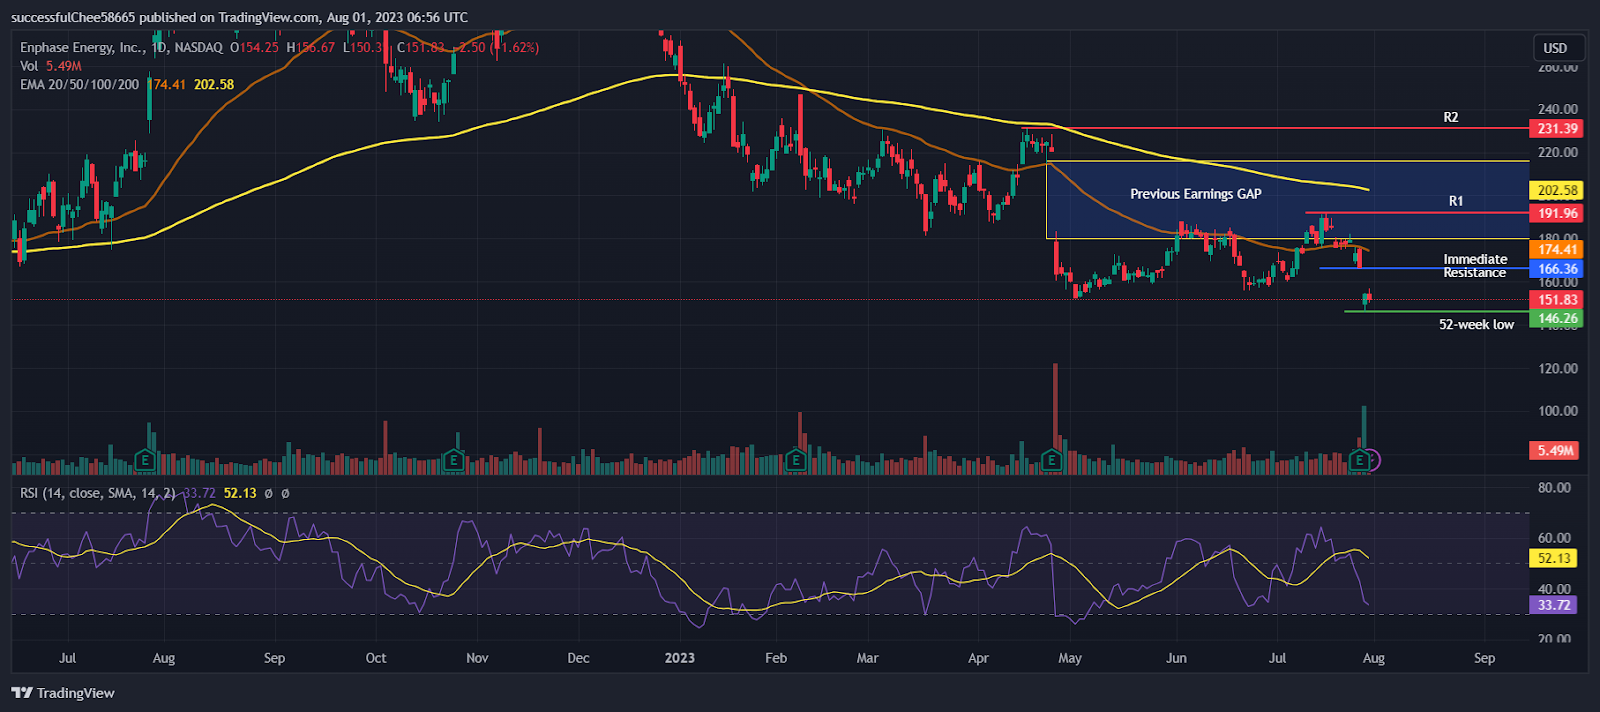Select the Enphase Energy, Inc. symbol title
The image size is (1600, 712).
point(82,47)
